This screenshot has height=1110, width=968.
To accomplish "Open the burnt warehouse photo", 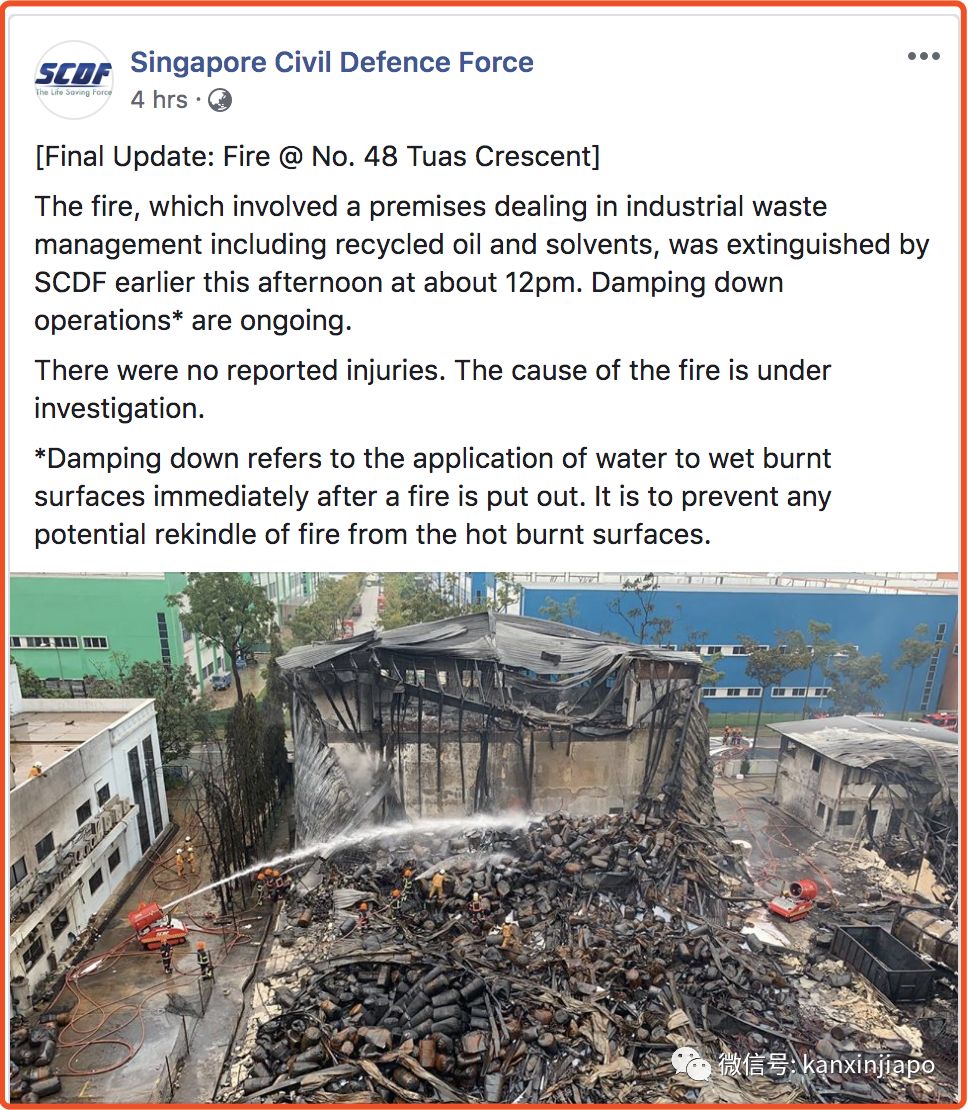I will (484, 837).
